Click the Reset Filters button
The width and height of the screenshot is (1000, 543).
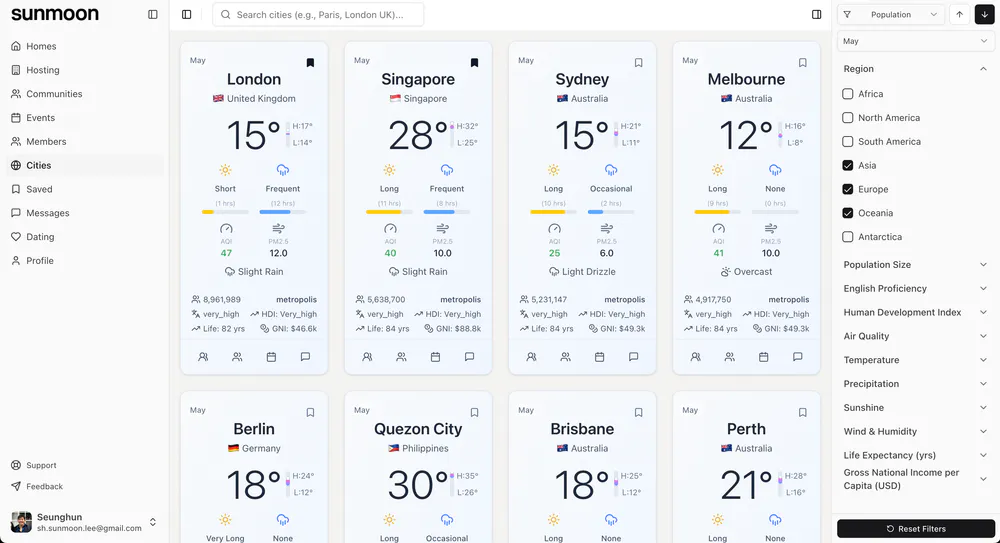pyautogui.click(x=915, y=528)
